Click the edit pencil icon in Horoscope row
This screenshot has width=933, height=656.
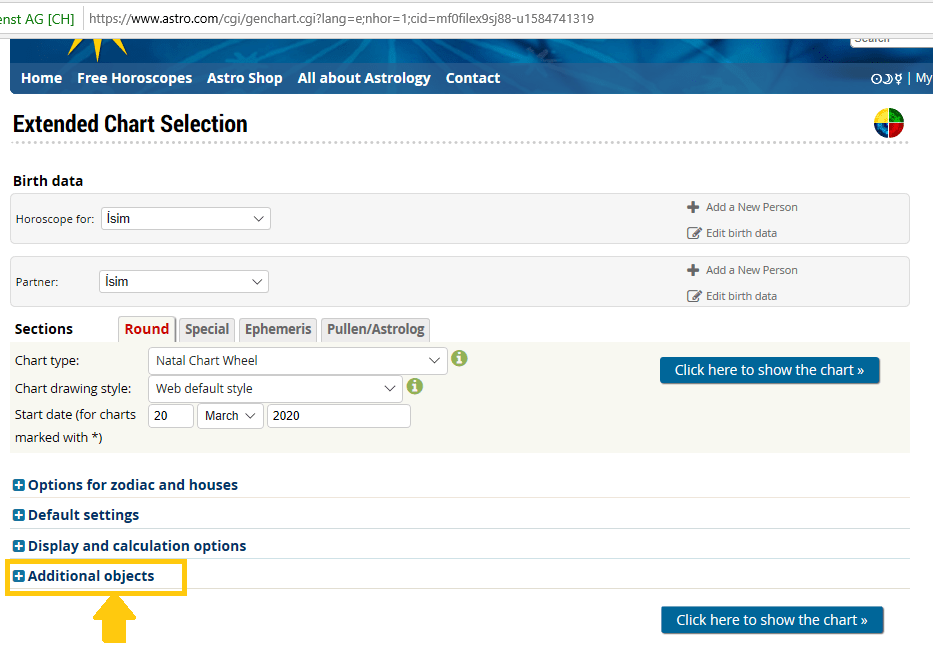click(x=694, y=233)
